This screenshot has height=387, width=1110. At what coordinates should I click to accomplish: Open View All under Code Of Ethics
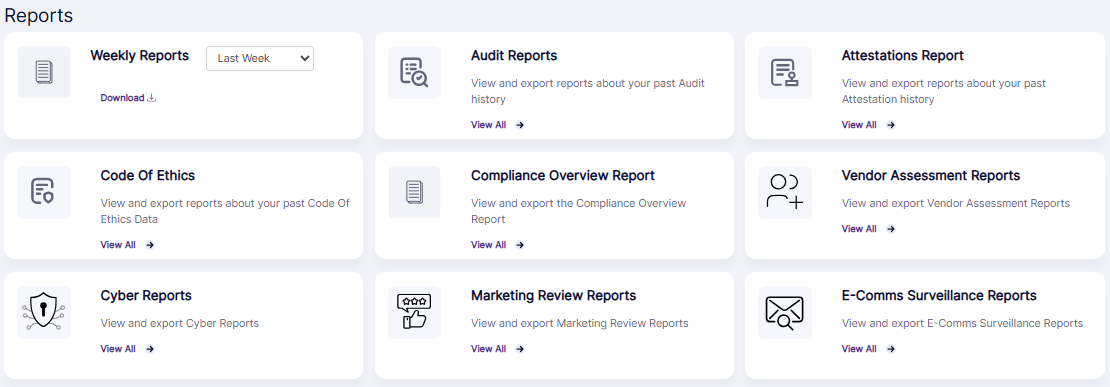point(118,245)
